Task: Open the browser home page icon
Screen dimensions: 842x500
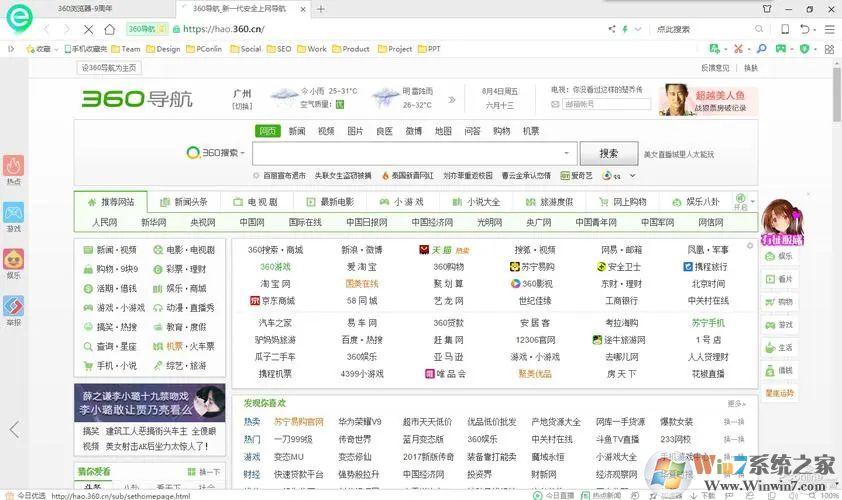Action: (x=110, y=29)
